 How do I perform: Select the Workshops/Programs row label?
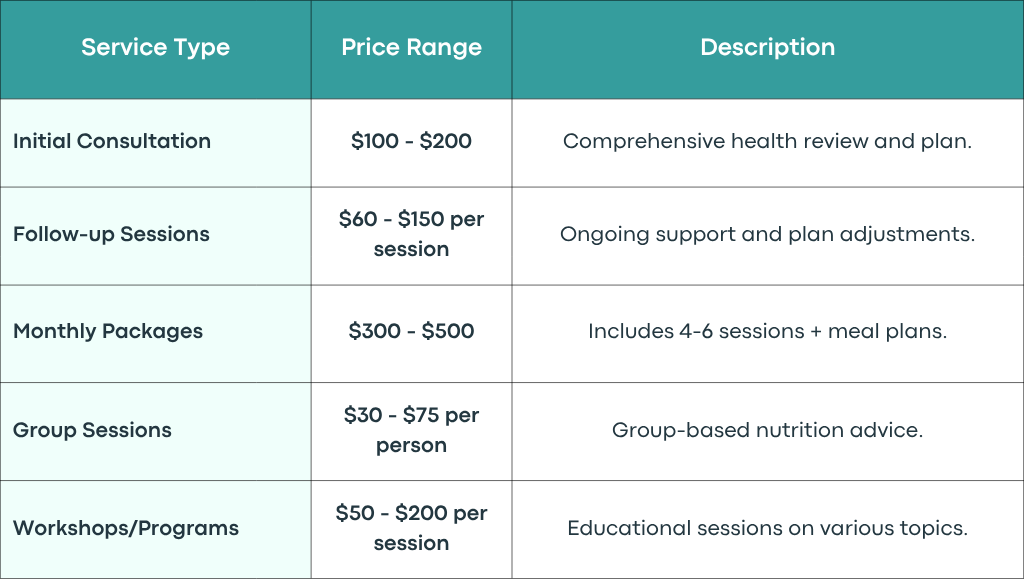pyautogui.click(x=126, y=528)
